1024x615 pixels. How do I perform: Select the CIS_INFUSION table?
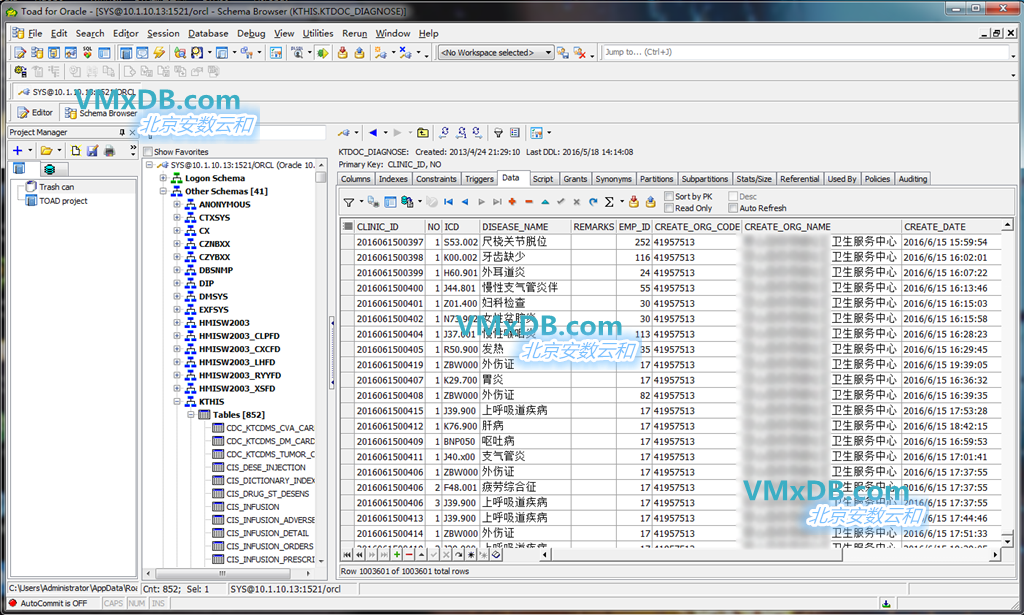[253, 507]
